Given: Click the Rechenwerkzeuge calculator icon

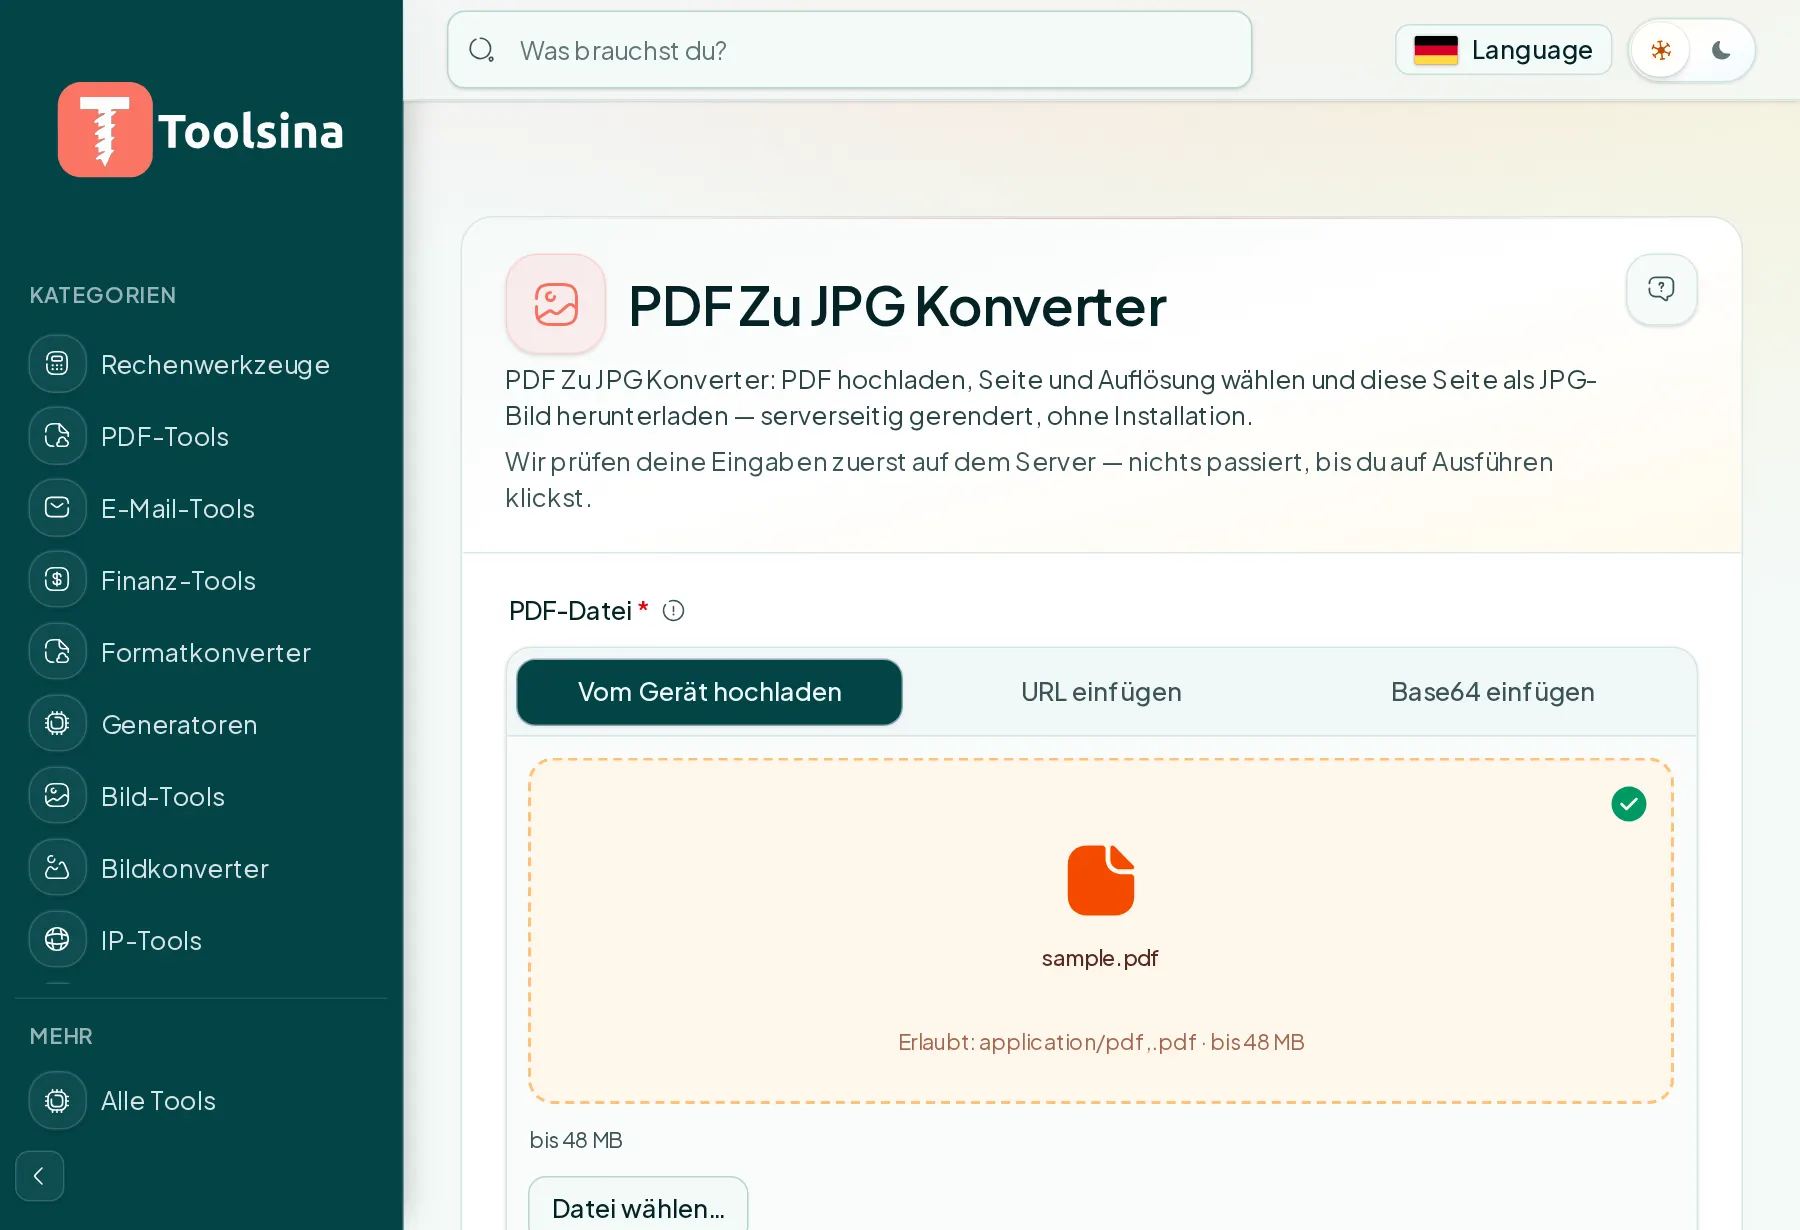Looking at the screenshot, I should point(58,364).
